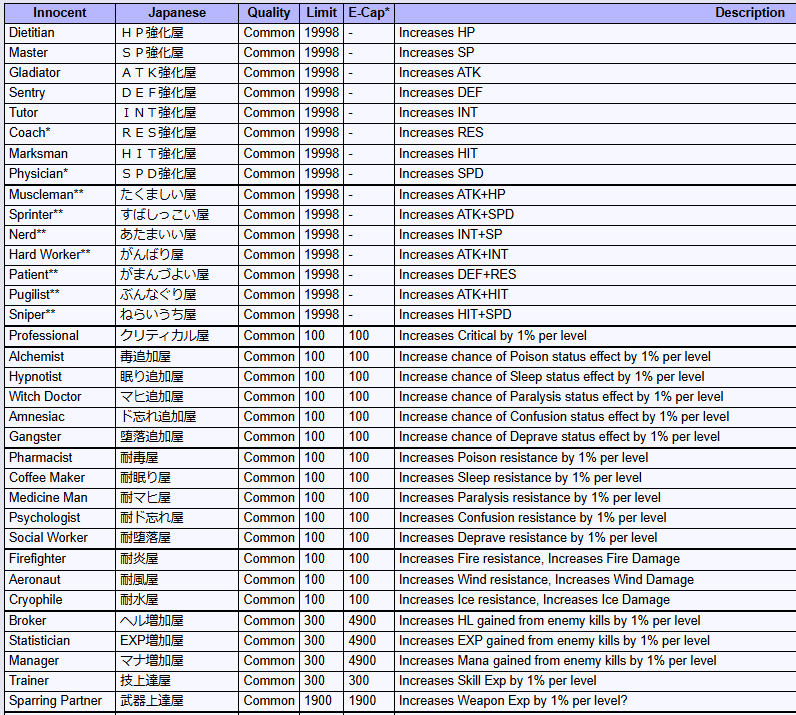Select the Broker cell
The width and height of the screenshot is (796, 715).
coord(60,621)
